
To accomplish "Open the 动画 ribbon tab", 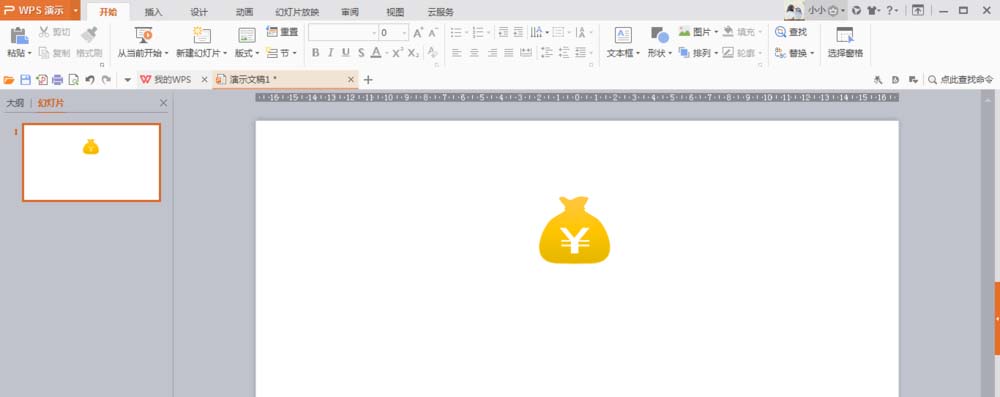I will (x=244, y=12).
